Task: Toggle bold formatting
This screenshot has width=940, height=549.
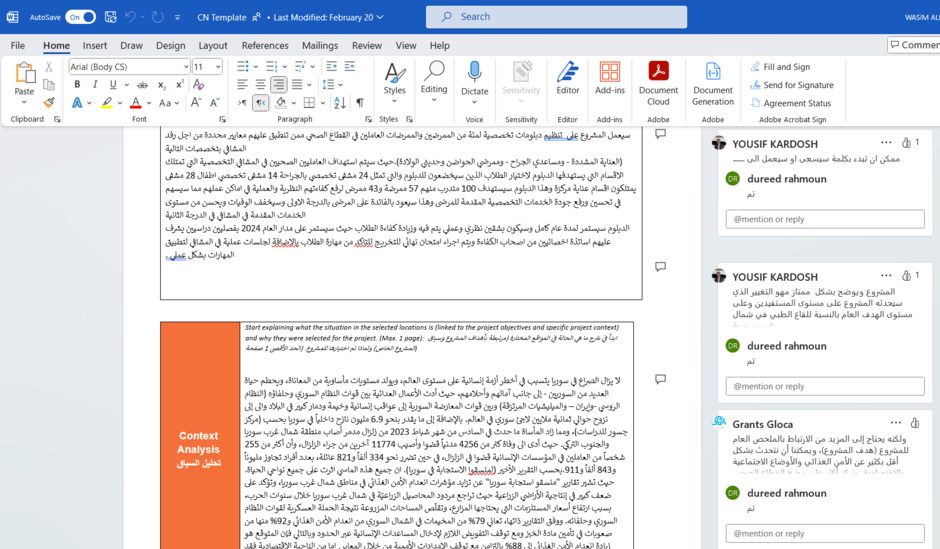Action: click(x=77, y=85)
